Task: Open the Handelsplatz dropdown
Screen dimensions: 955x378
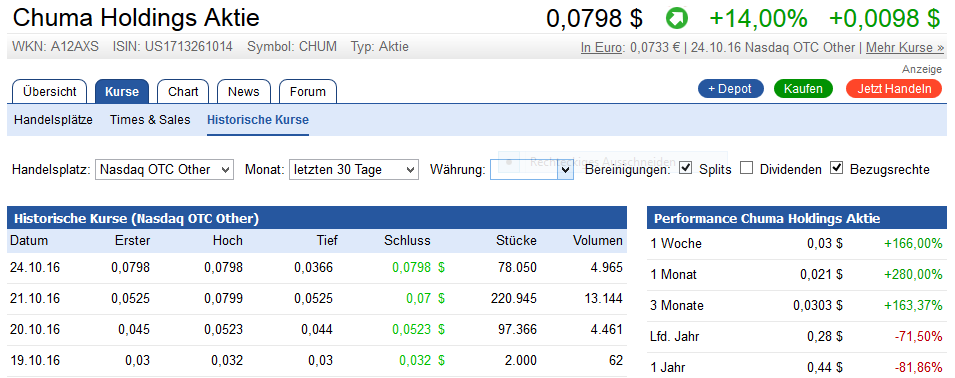Action: point(164,169)
